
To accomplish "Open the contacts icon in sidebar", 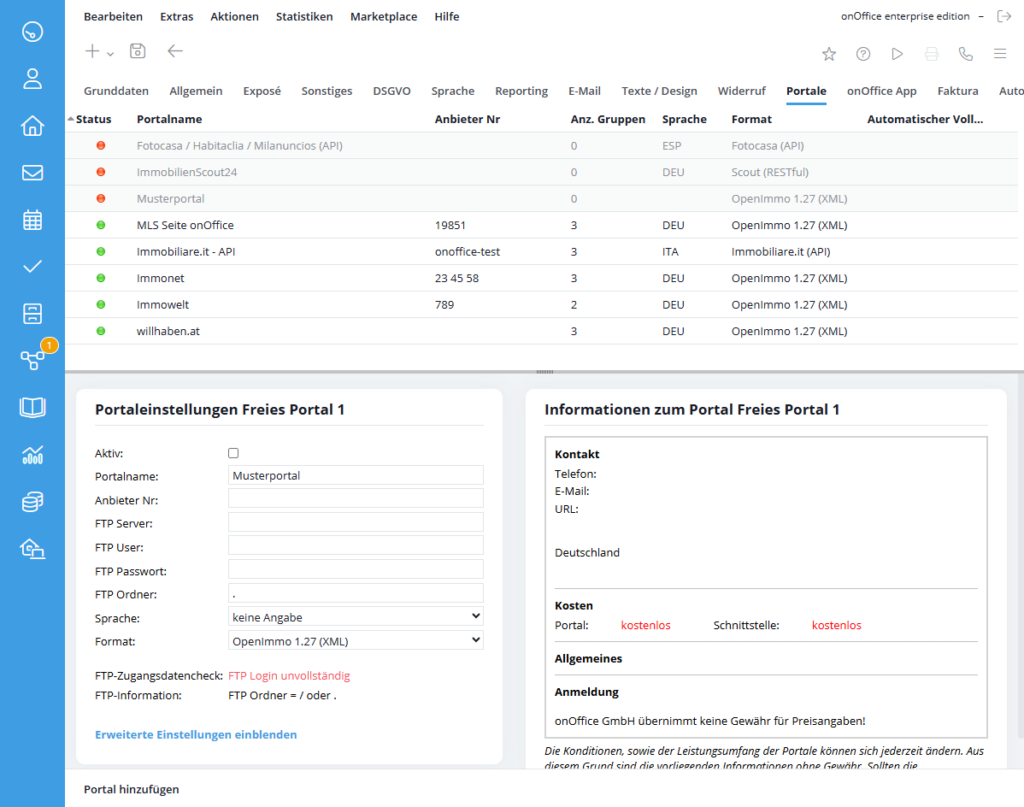I will [32, 78].
